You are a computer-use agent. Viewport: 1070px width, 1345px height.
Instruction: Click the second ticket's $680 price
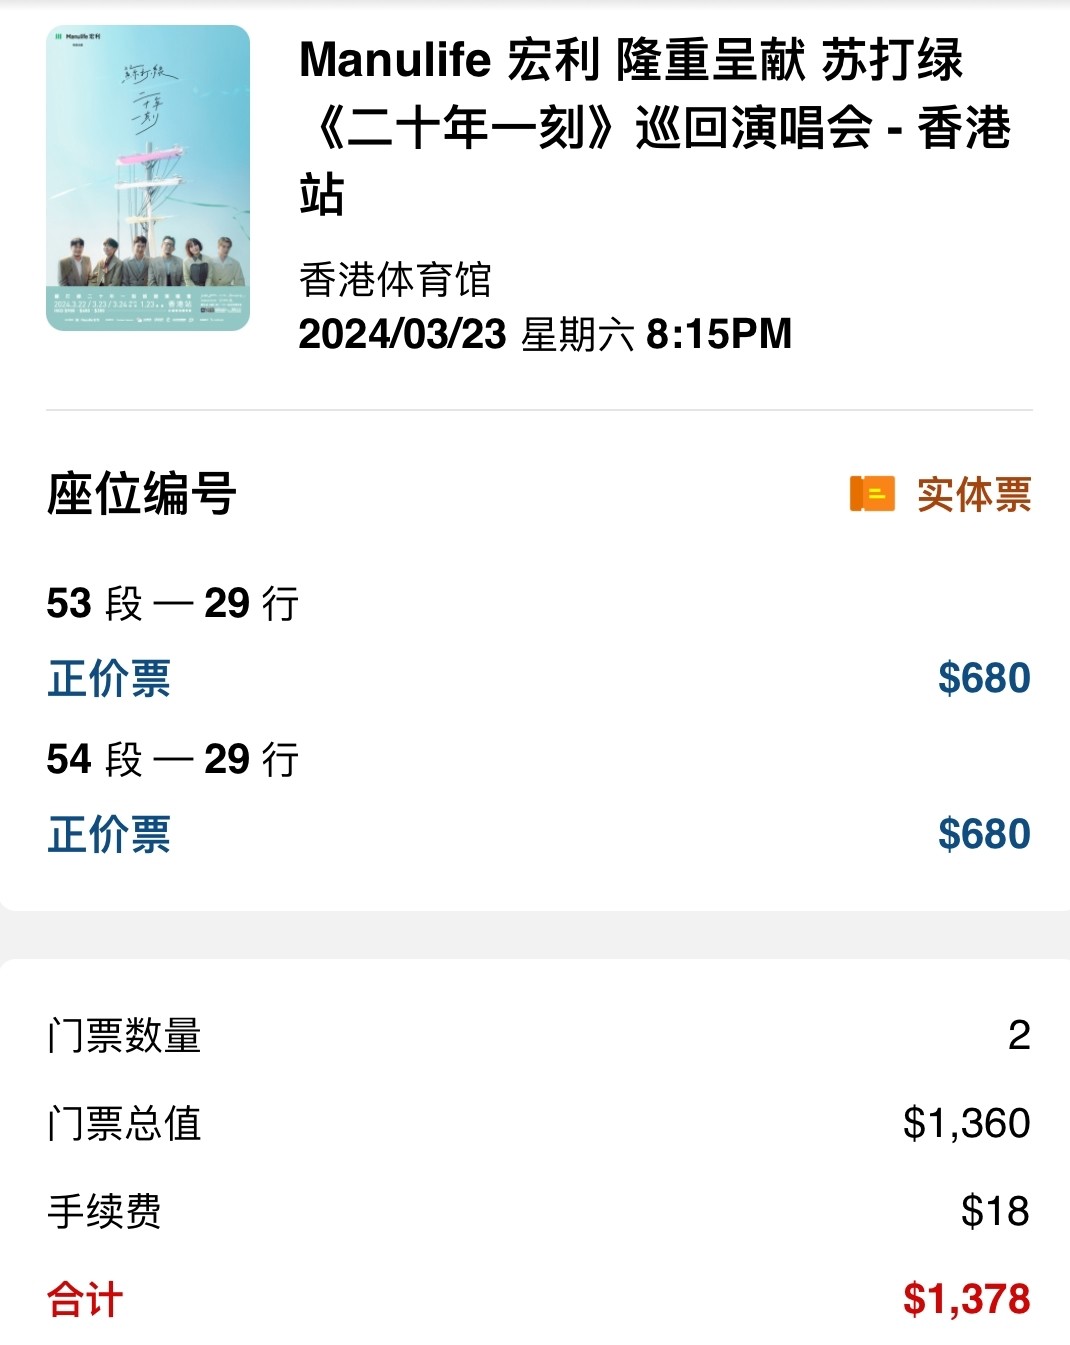click(x=984, y=834)
